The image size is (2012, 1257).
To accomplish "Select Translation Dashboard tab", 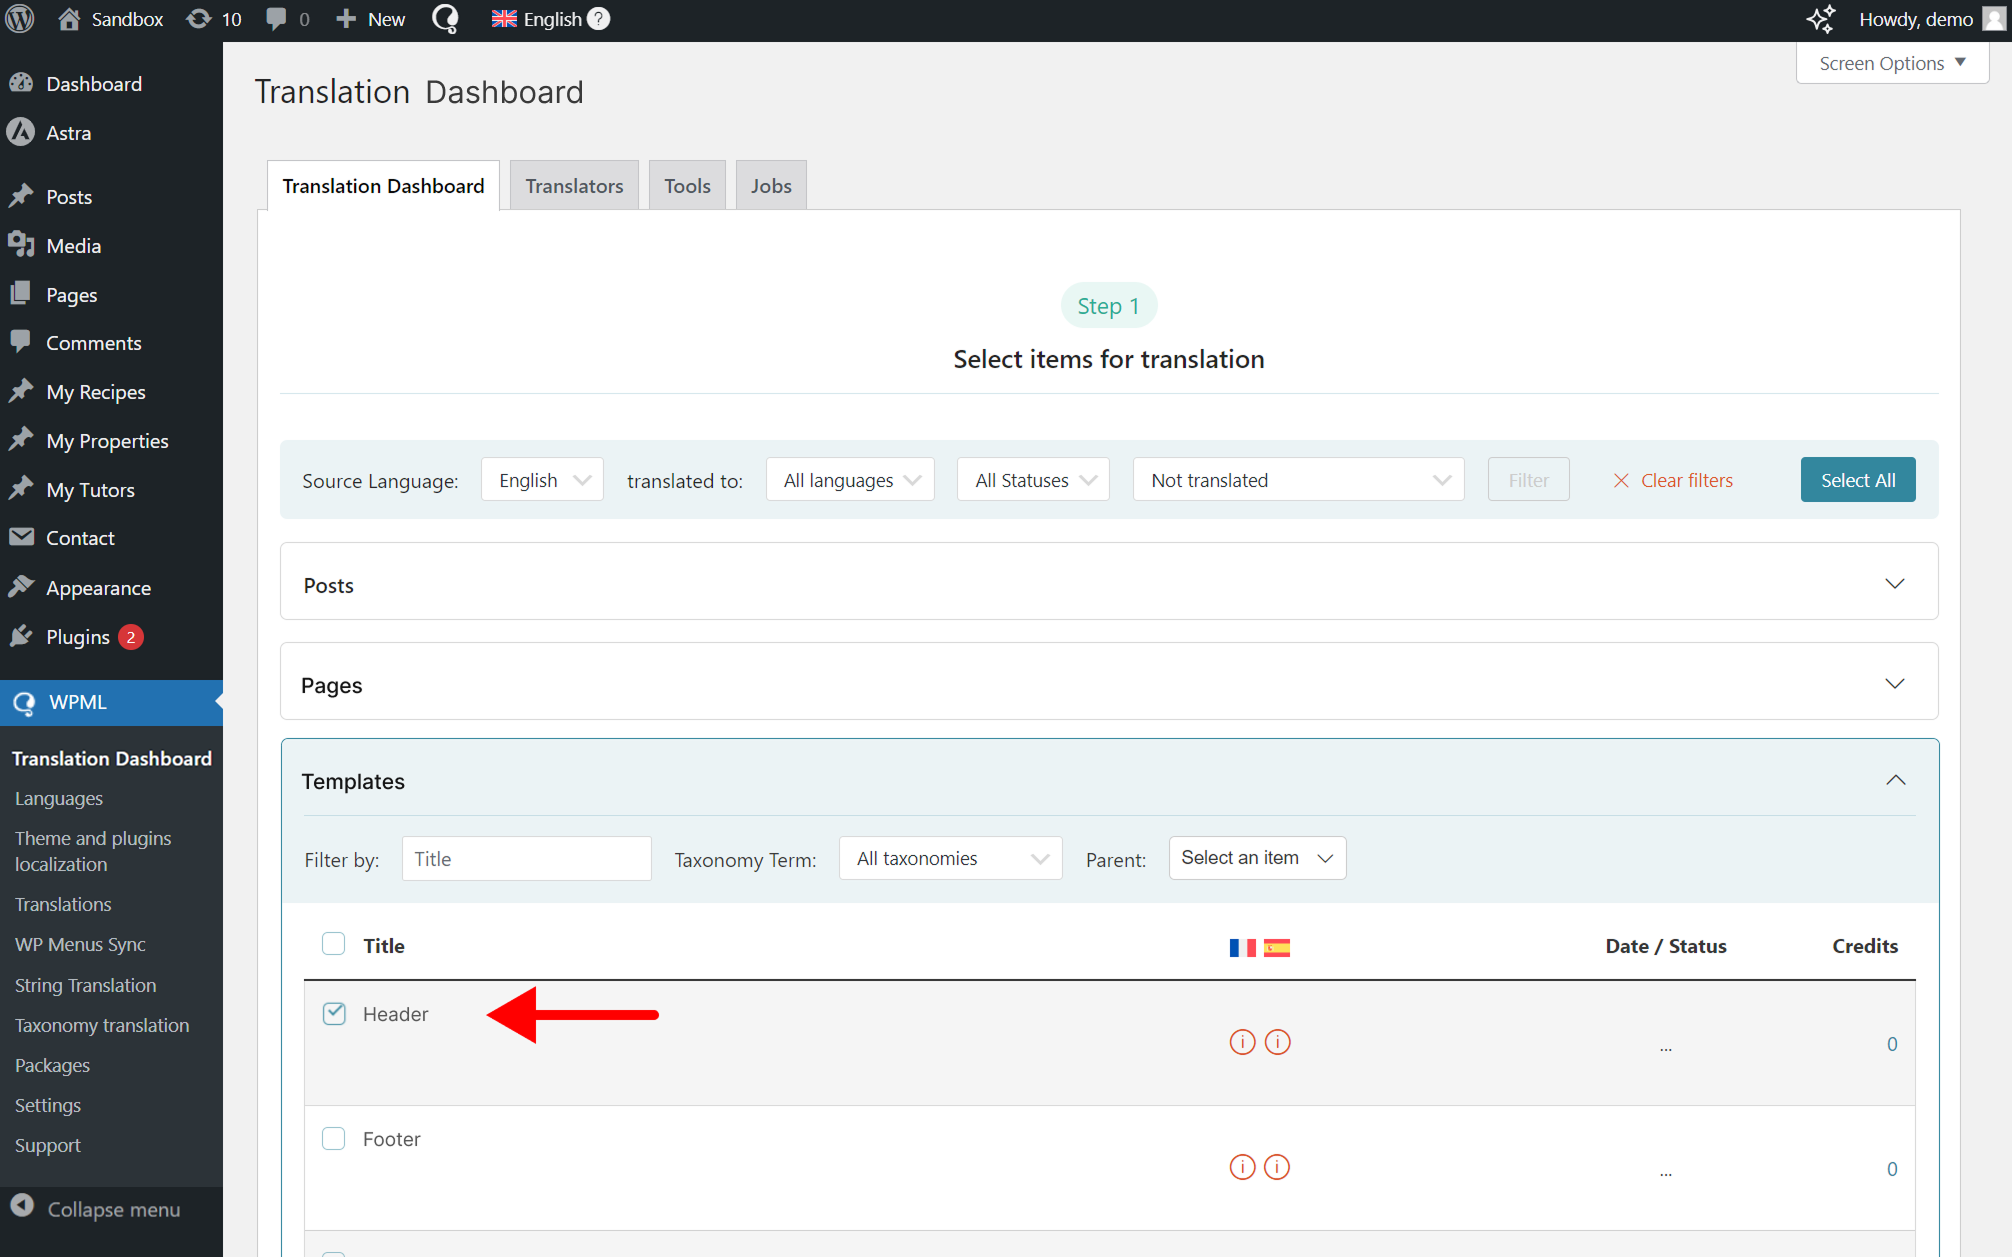I will [383, 186].
